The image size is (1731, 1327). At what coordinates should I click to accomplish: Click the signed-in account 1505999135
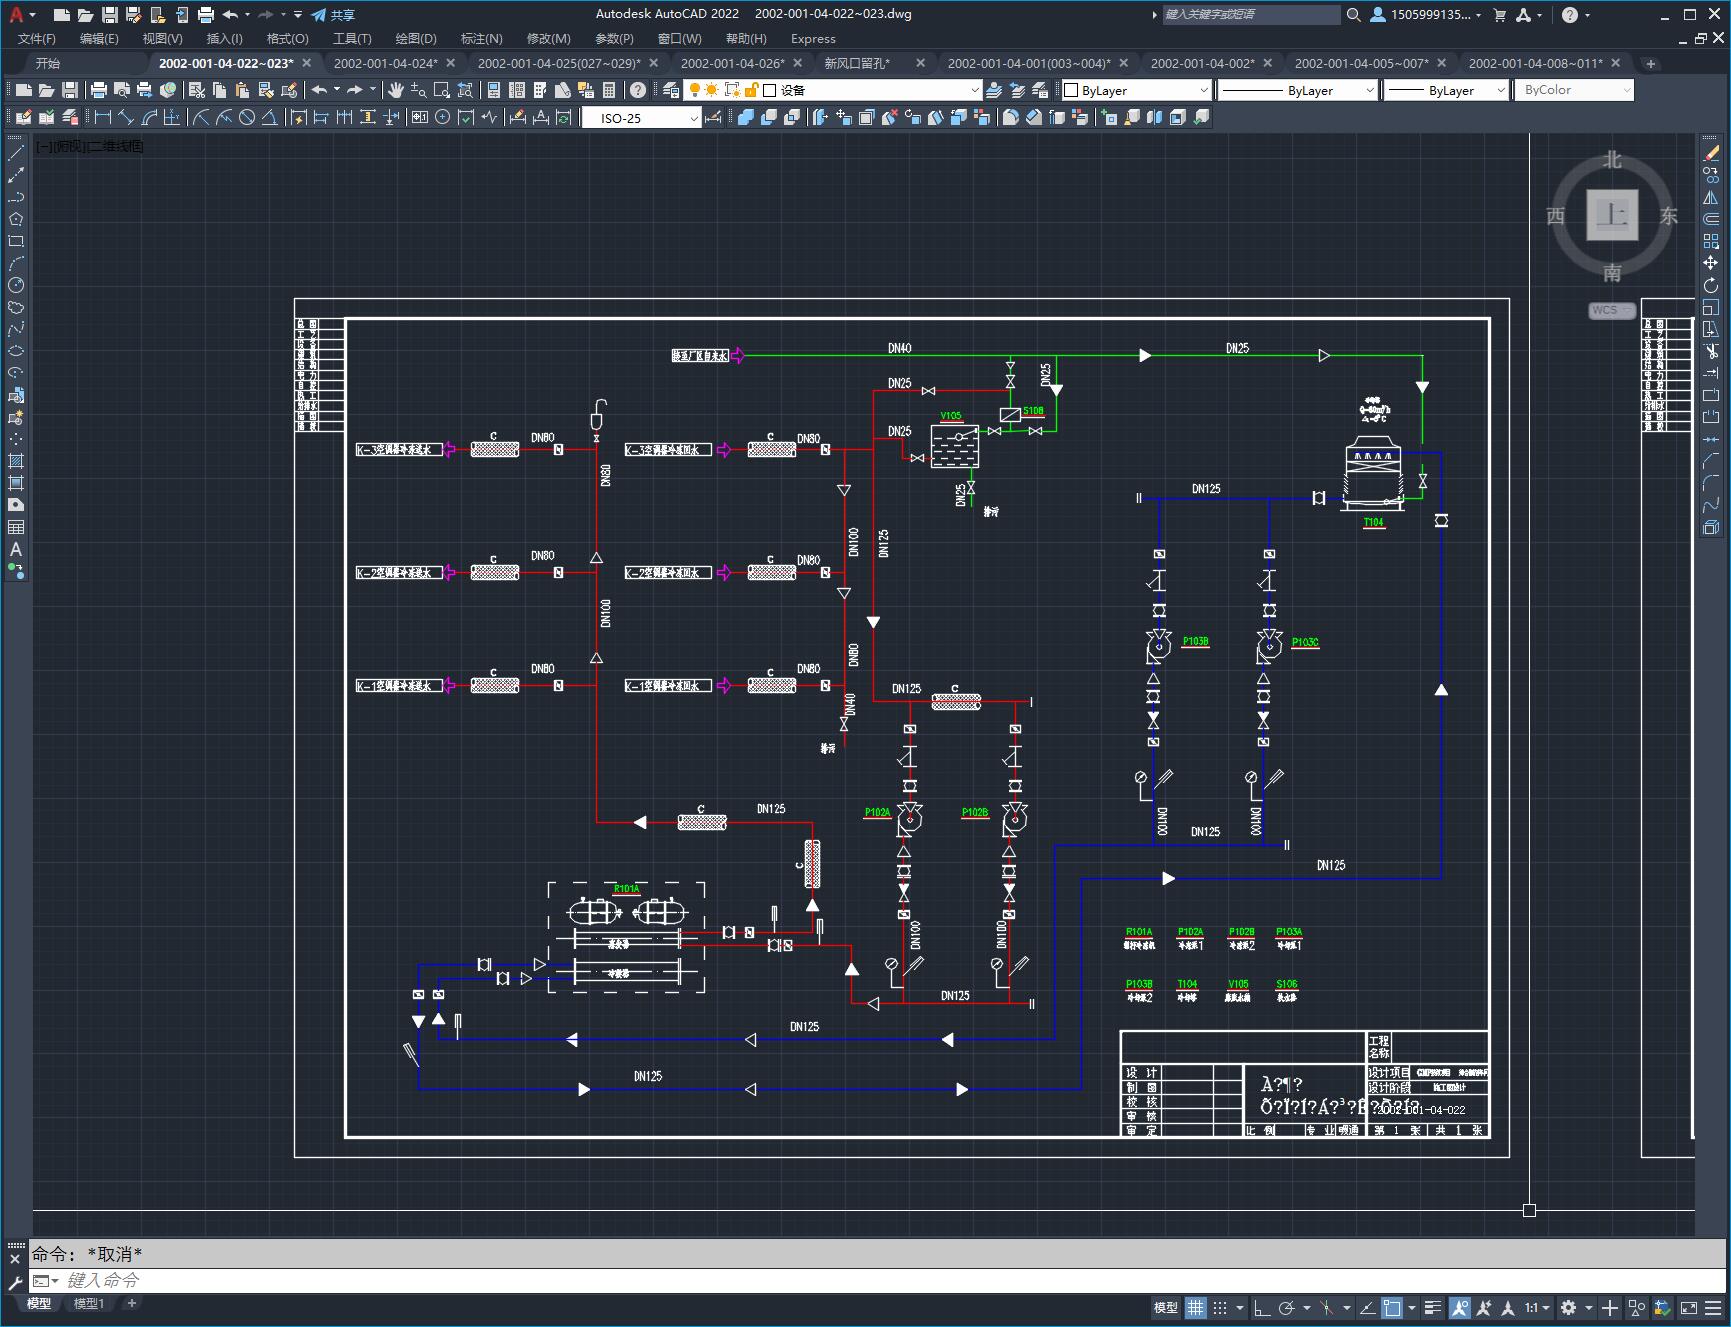pos(1425,15)
